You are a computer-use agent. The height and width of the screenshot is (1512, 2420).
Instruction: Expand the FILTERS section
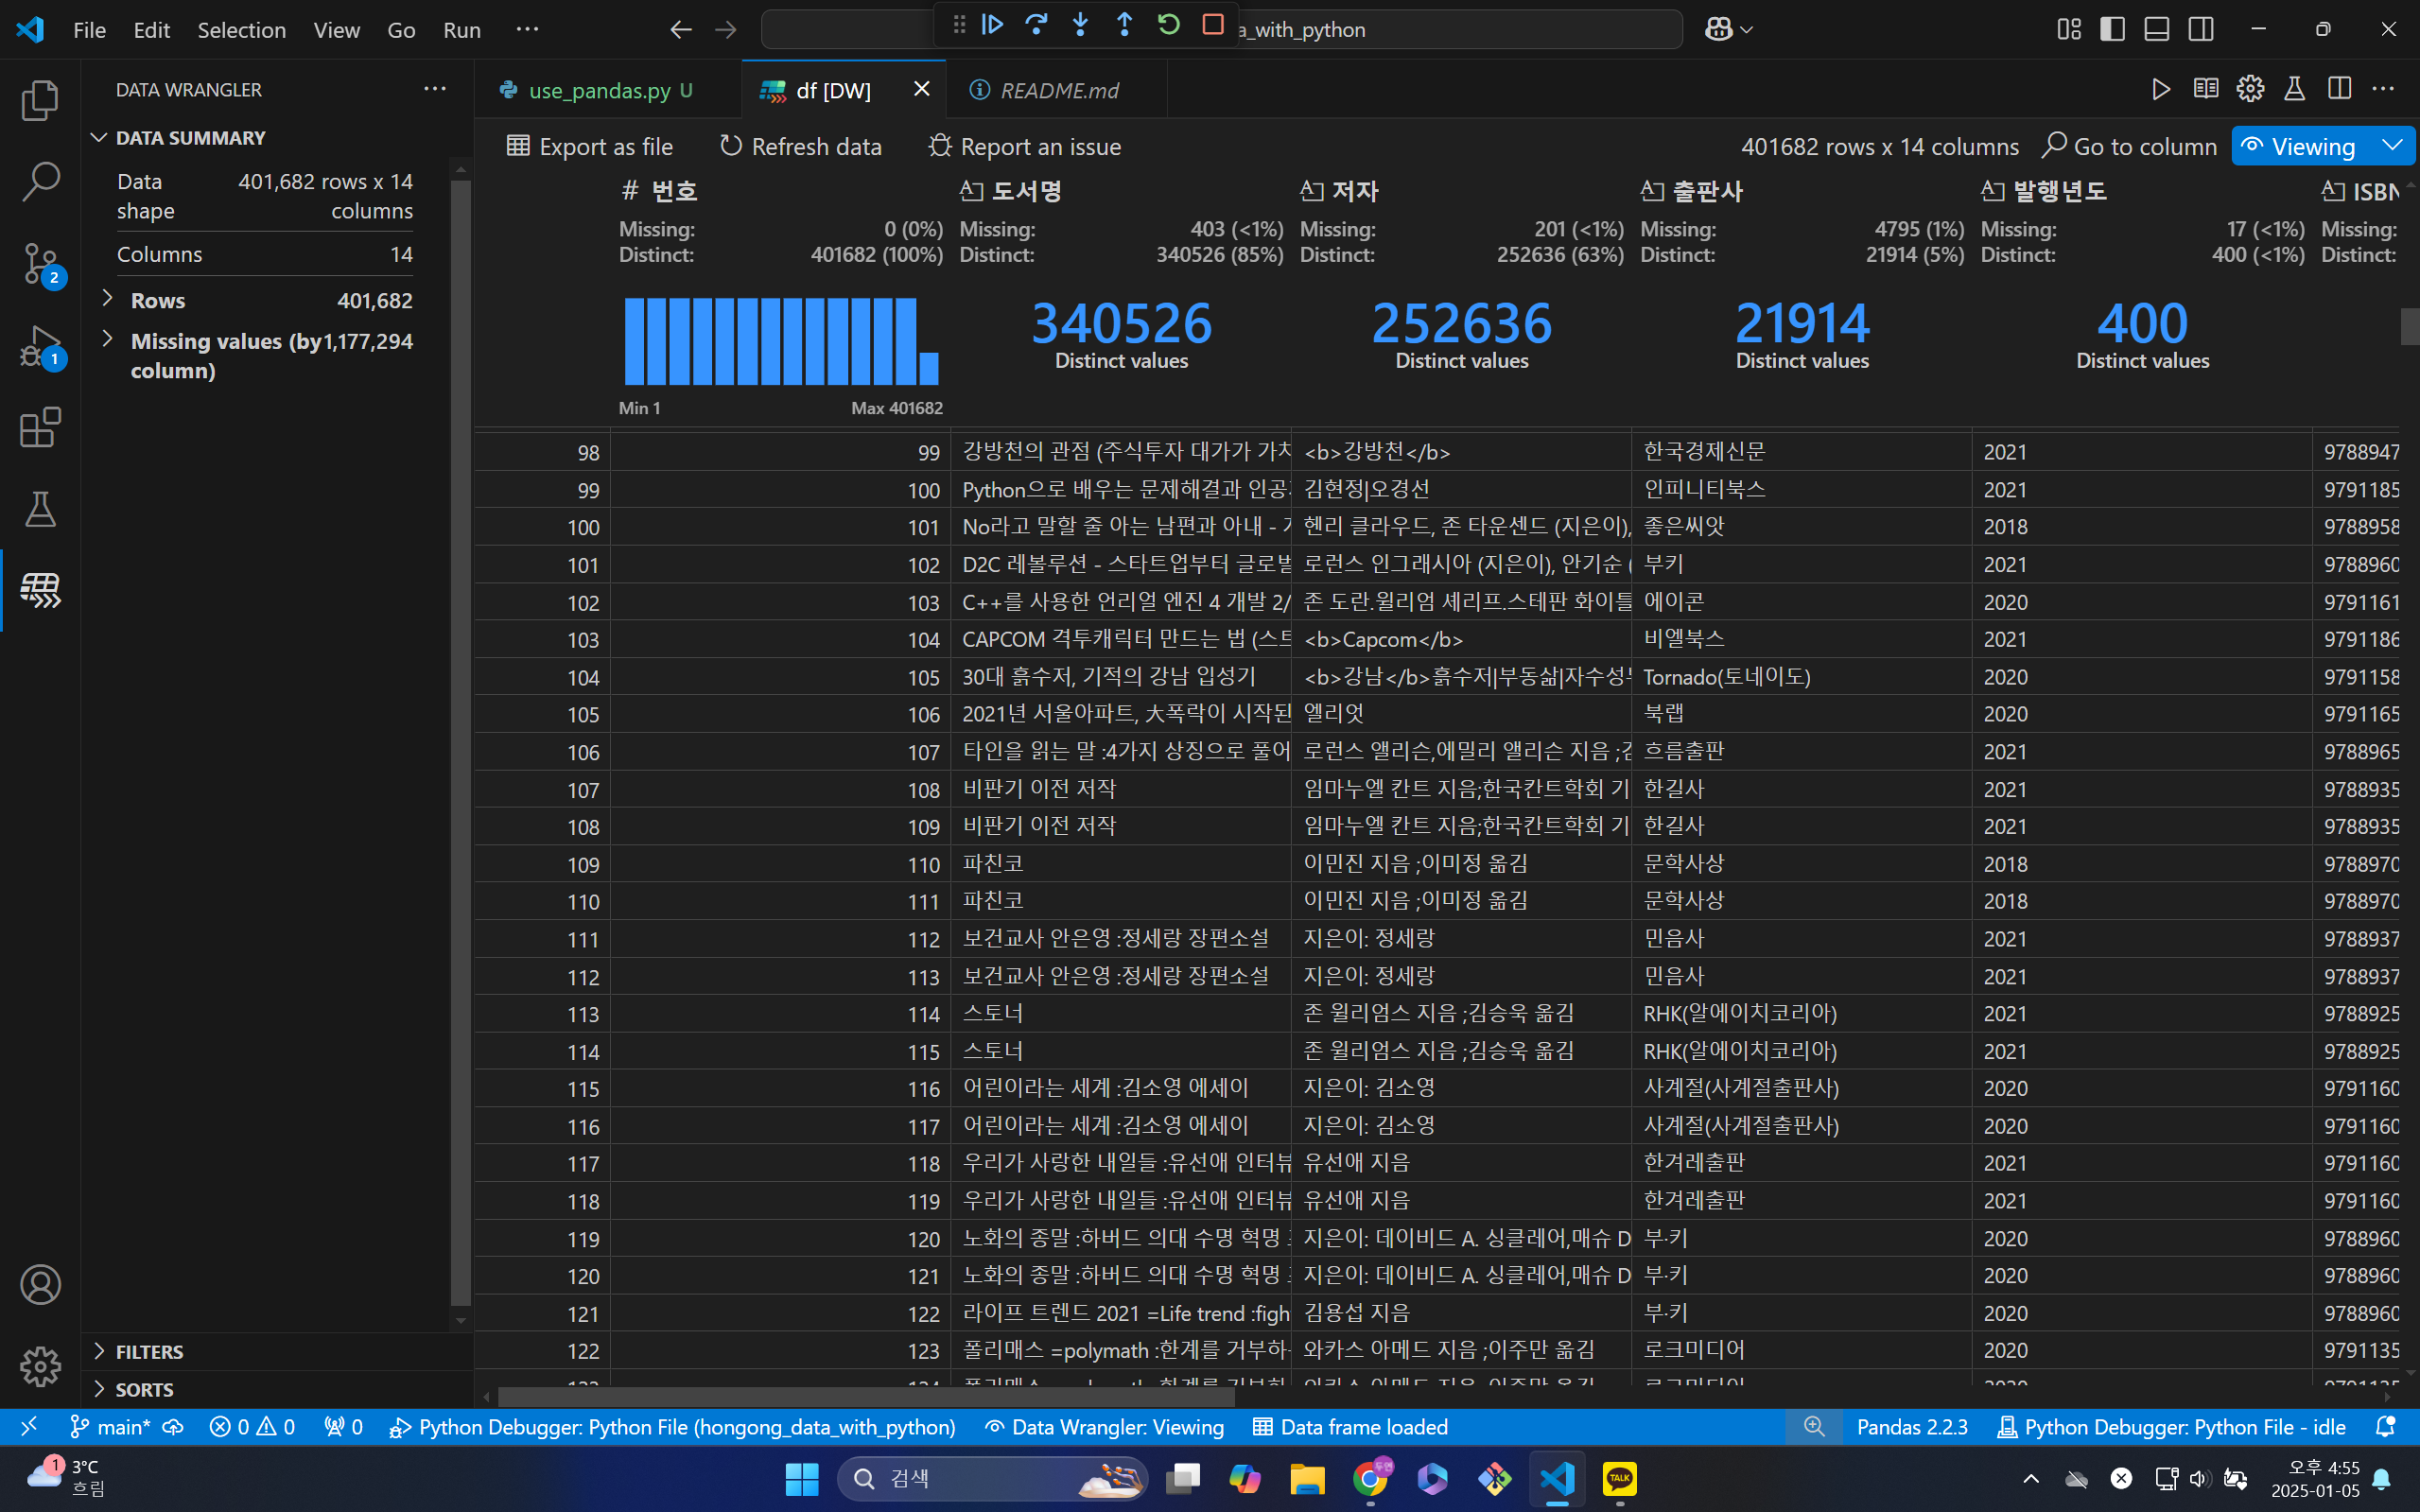point(150,1352)
